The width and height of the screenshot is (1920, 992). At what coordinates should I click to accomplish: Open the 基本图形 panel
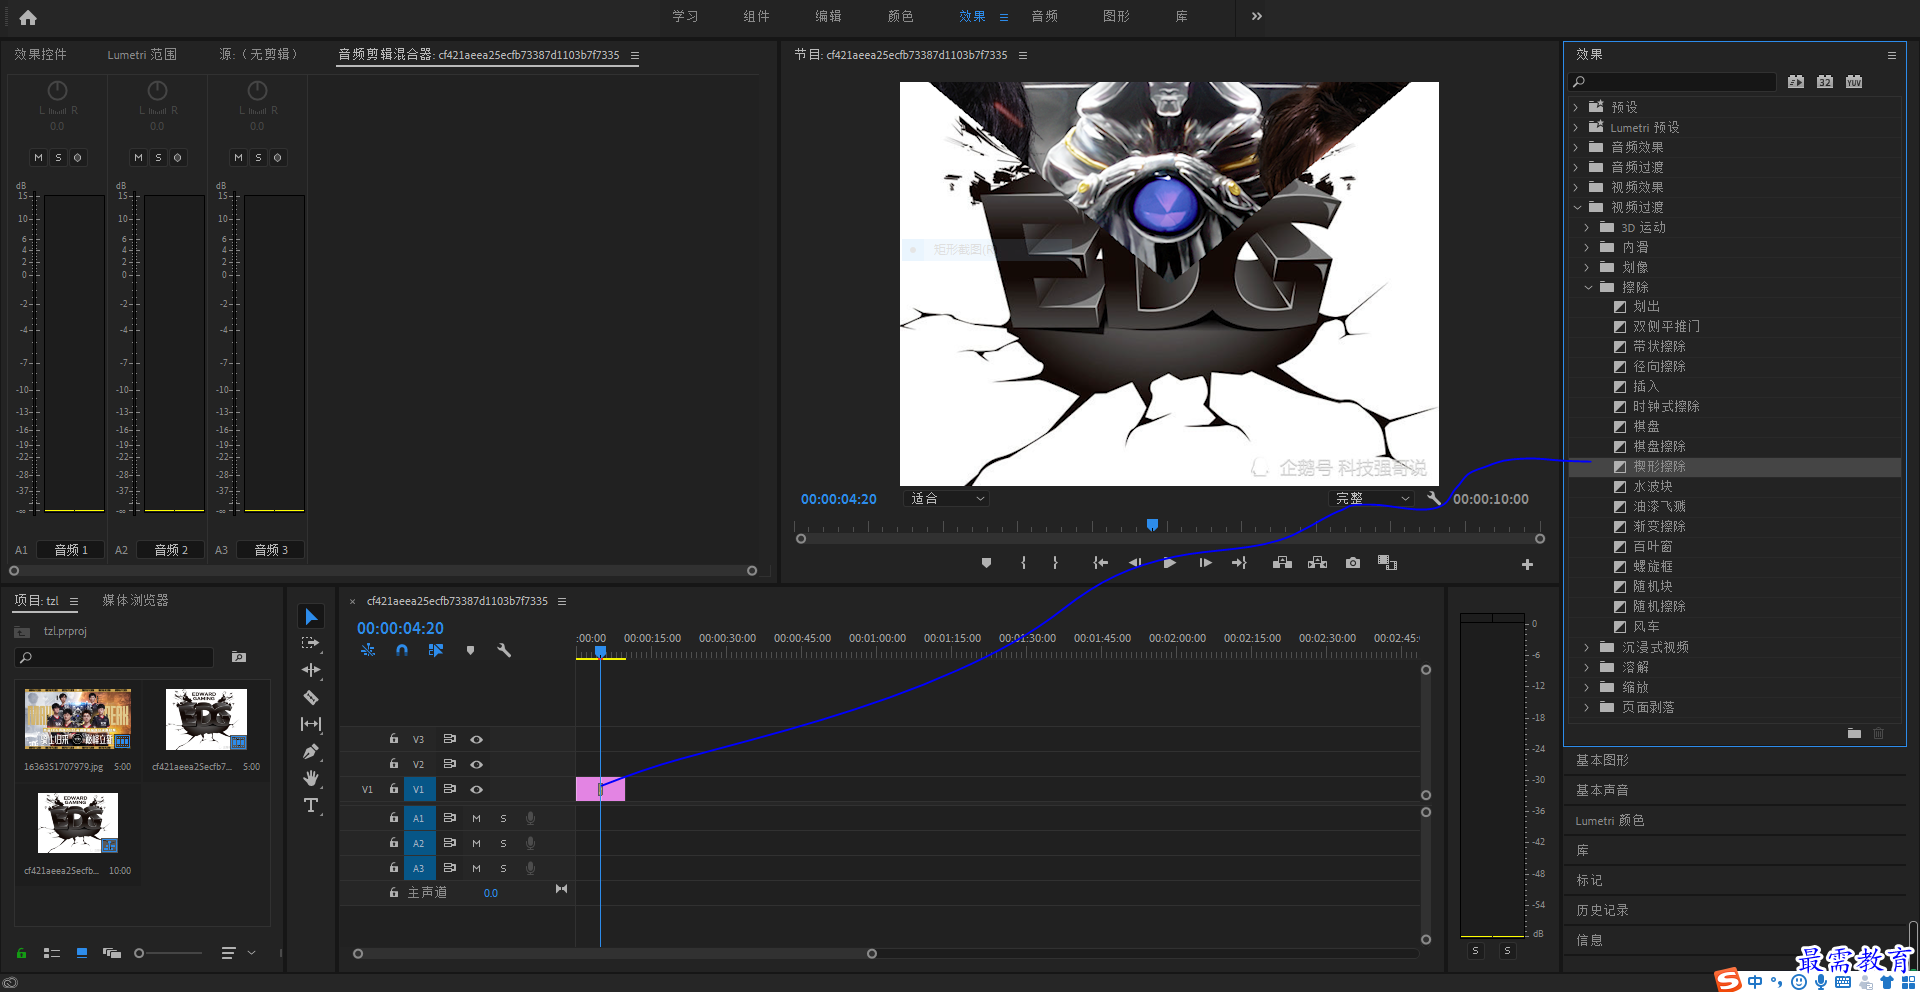pyautogui.click(x=1602, y=760)
